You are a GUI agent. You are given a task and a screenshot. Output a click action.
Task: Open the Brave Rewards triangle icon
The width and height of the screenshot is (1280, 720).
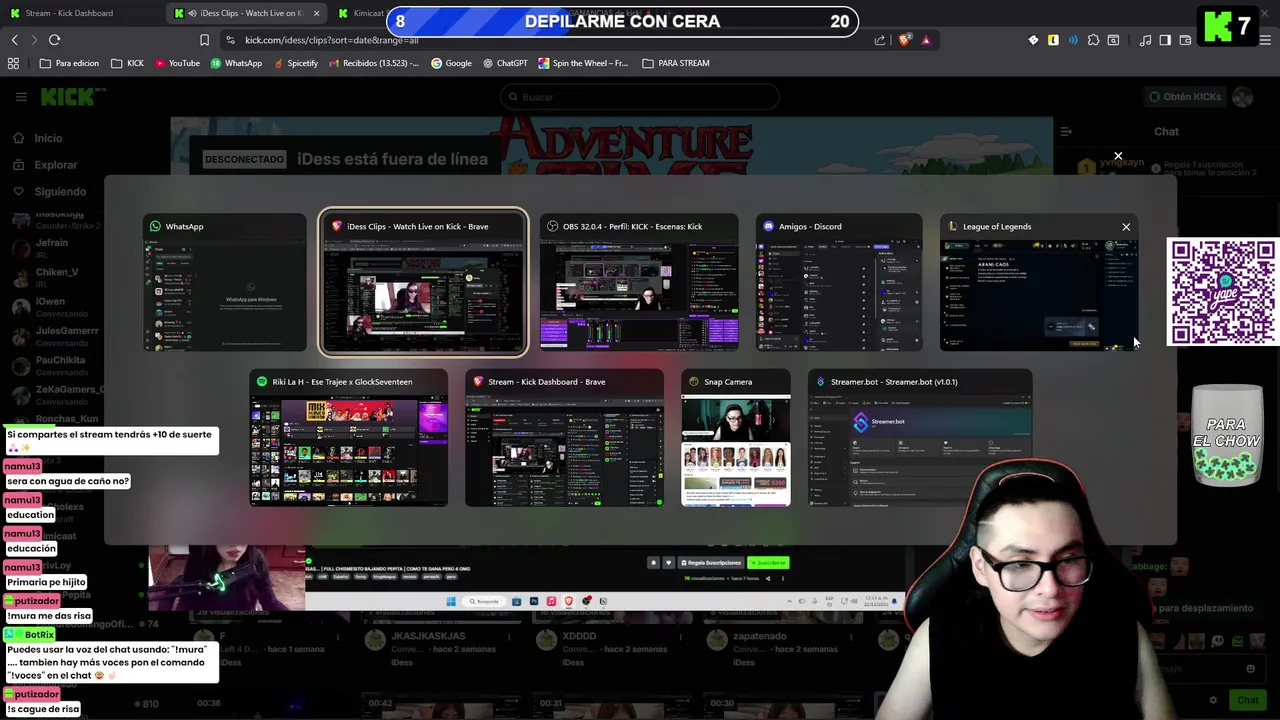[x=926, y=40]
